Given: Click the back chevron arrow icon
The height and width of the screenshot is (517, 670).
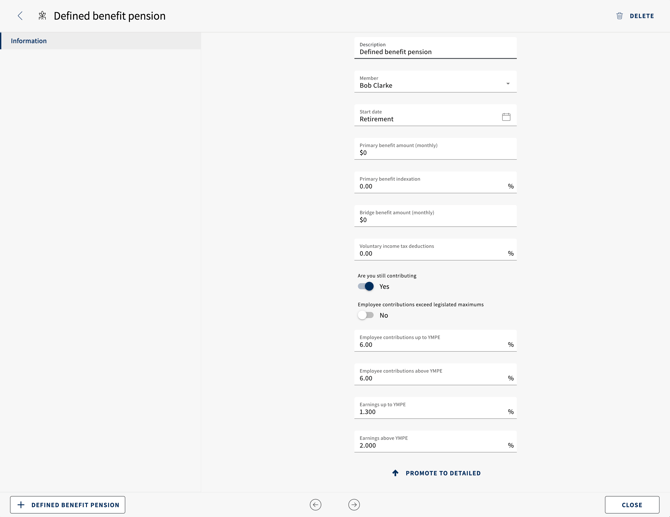Looking at the screenshot, I should (20, 16).
